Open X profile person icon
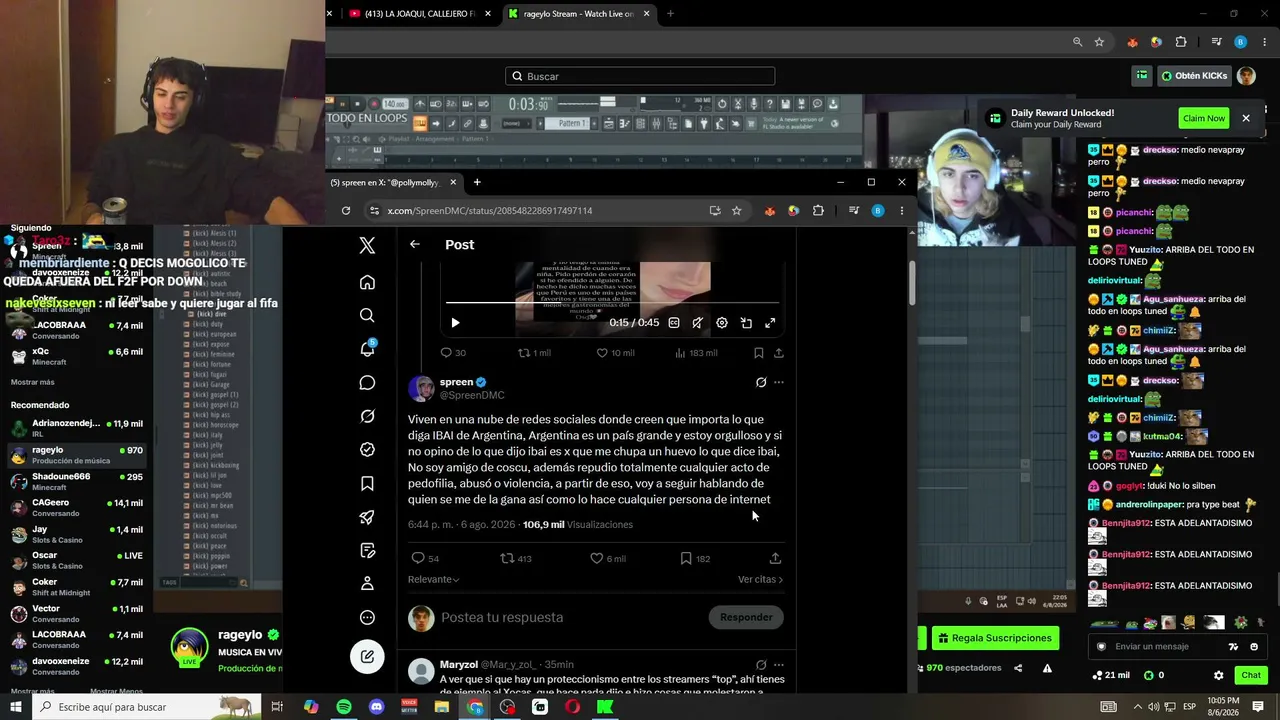Screen dimensions: 1280x720 click(367, 584)
